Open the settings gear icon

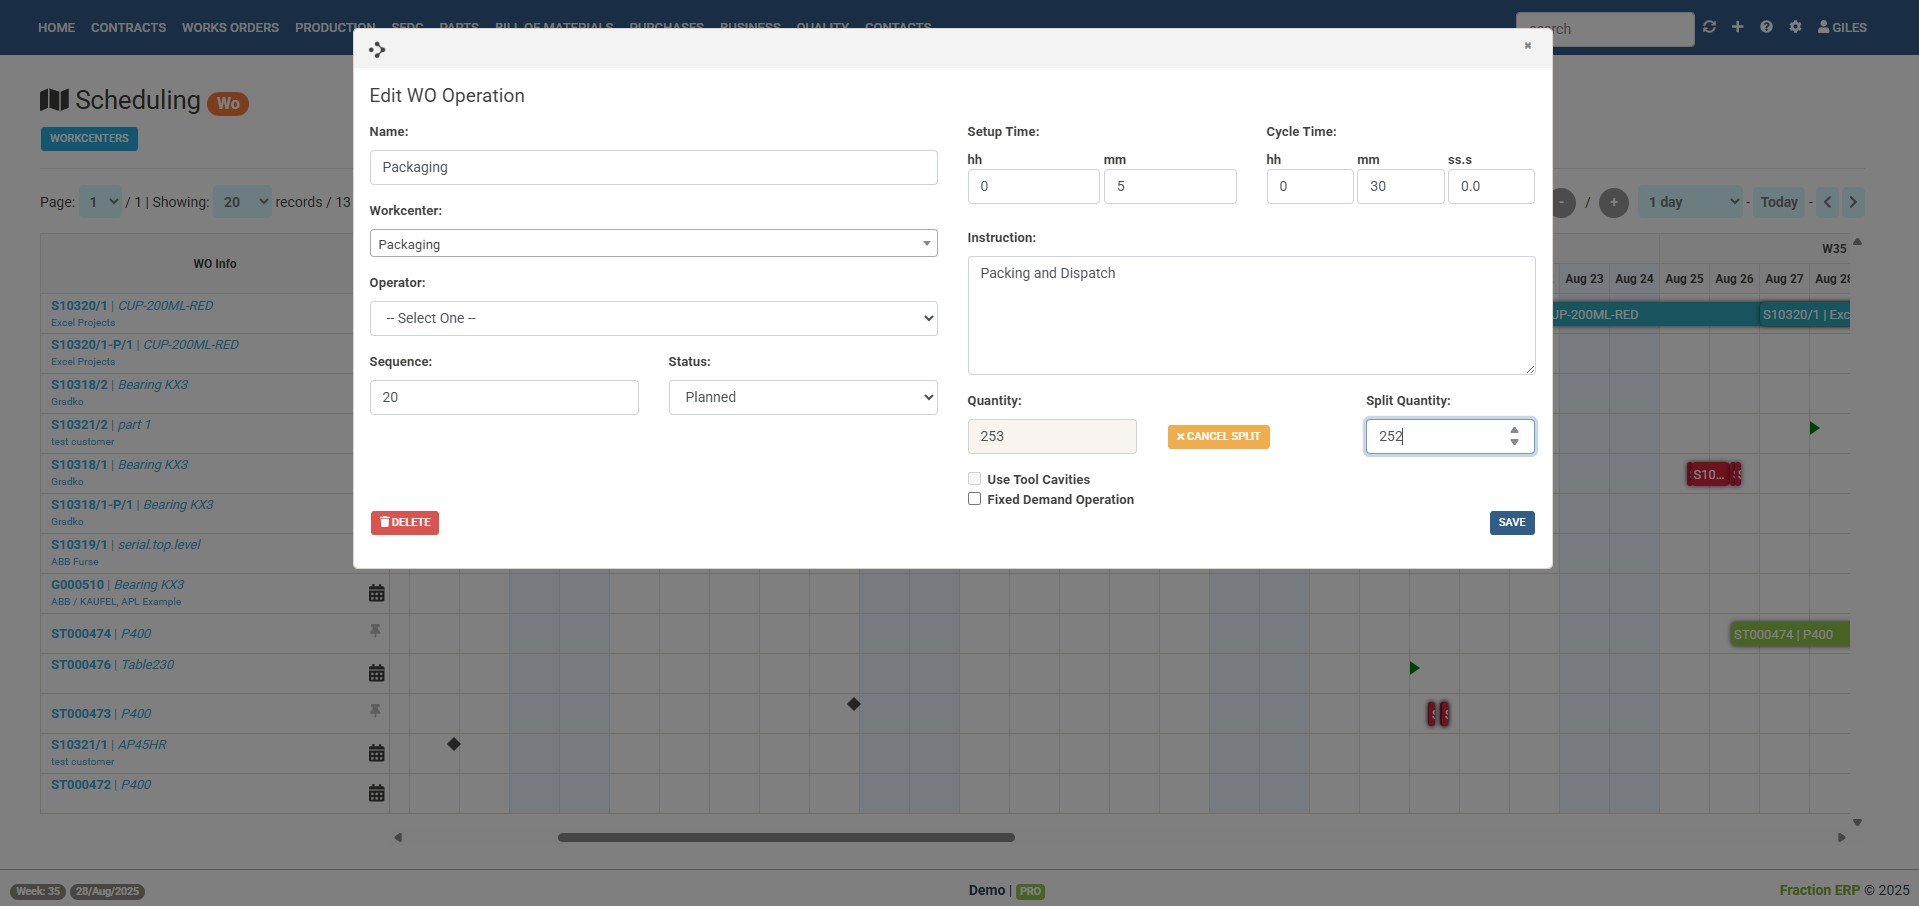pos(1795,27)
